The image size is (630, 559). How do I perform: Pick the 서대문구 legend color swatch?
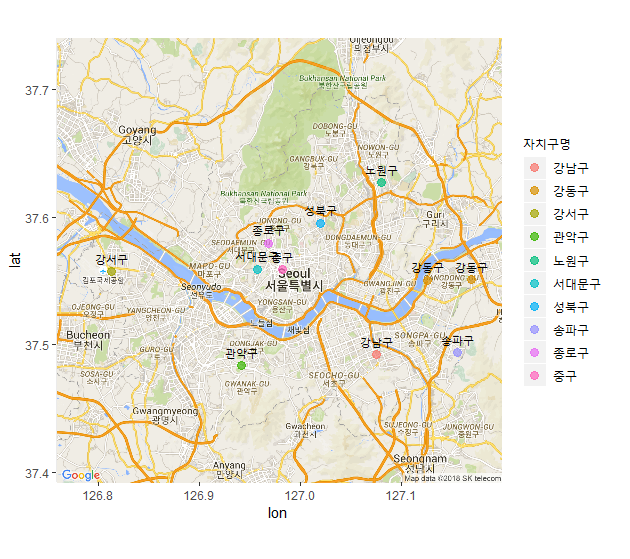534,283
